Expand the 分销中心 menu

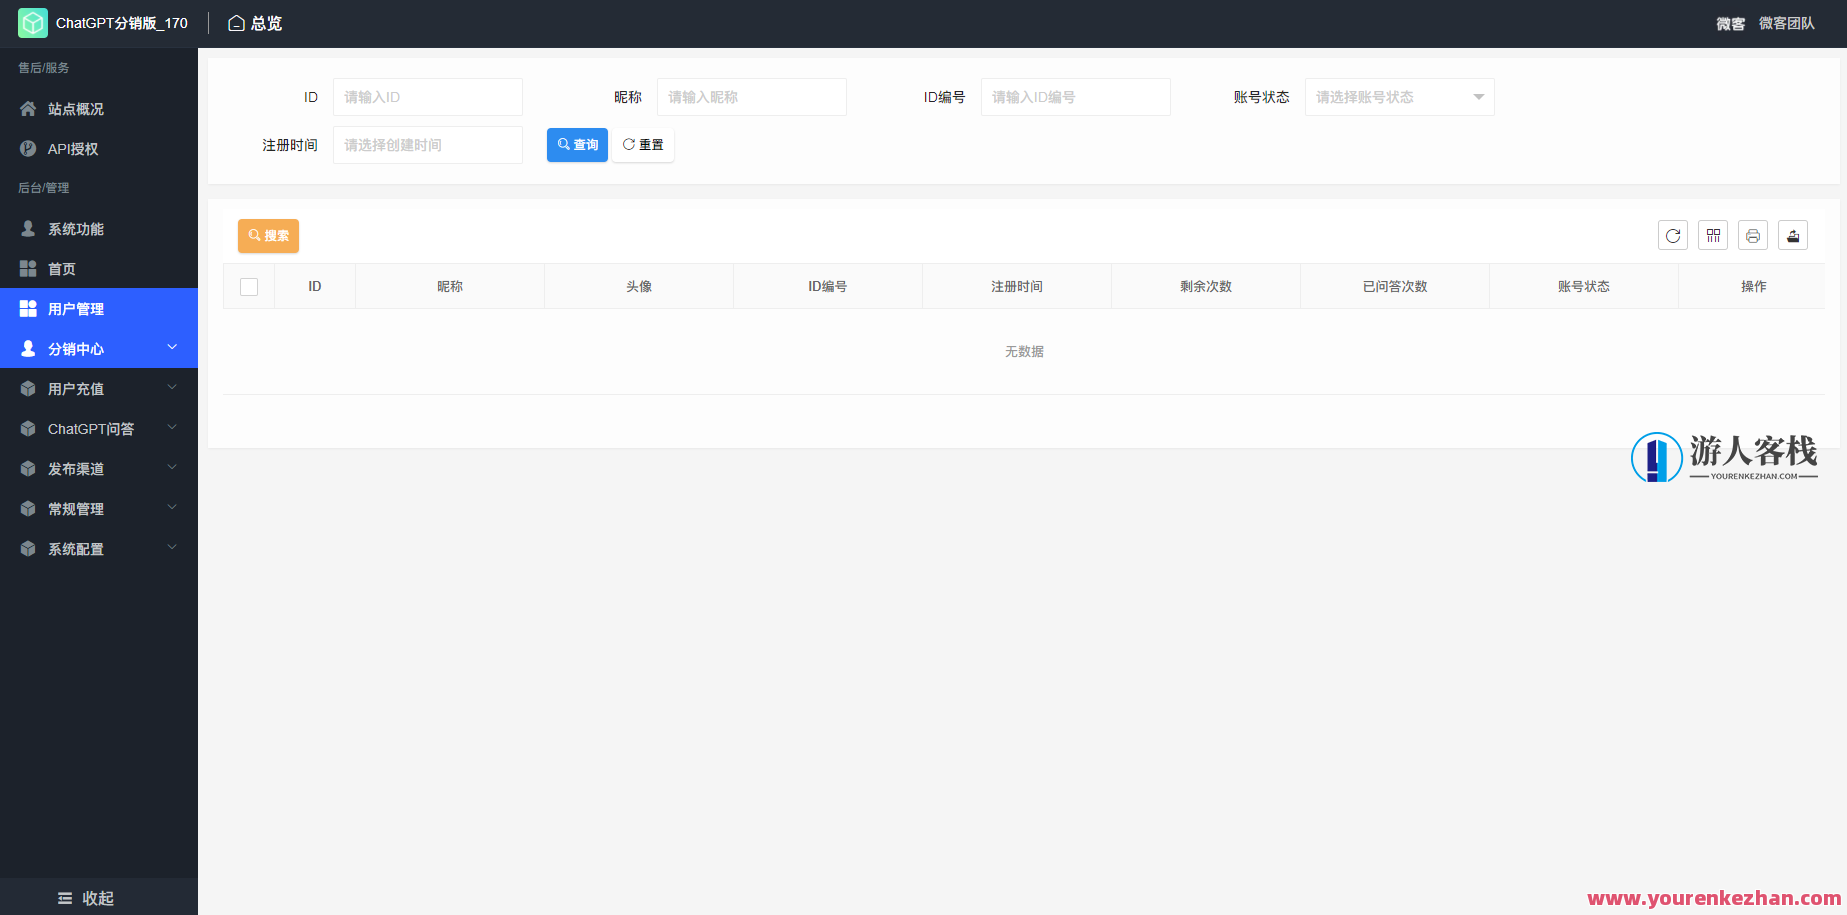(76, 348)
